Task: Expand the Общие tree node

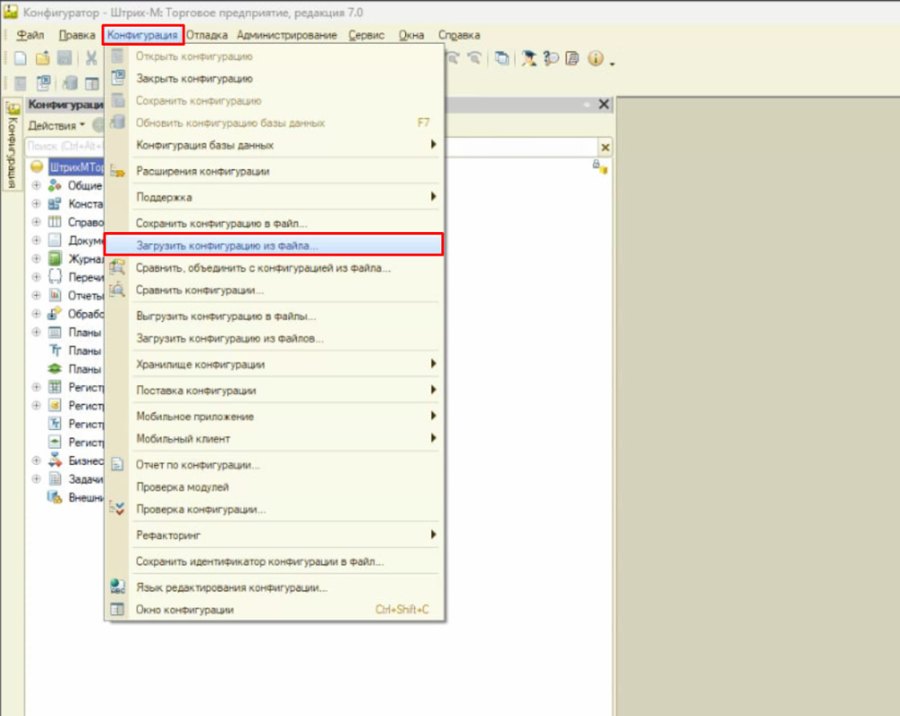Action: click(x=36, y=185)
